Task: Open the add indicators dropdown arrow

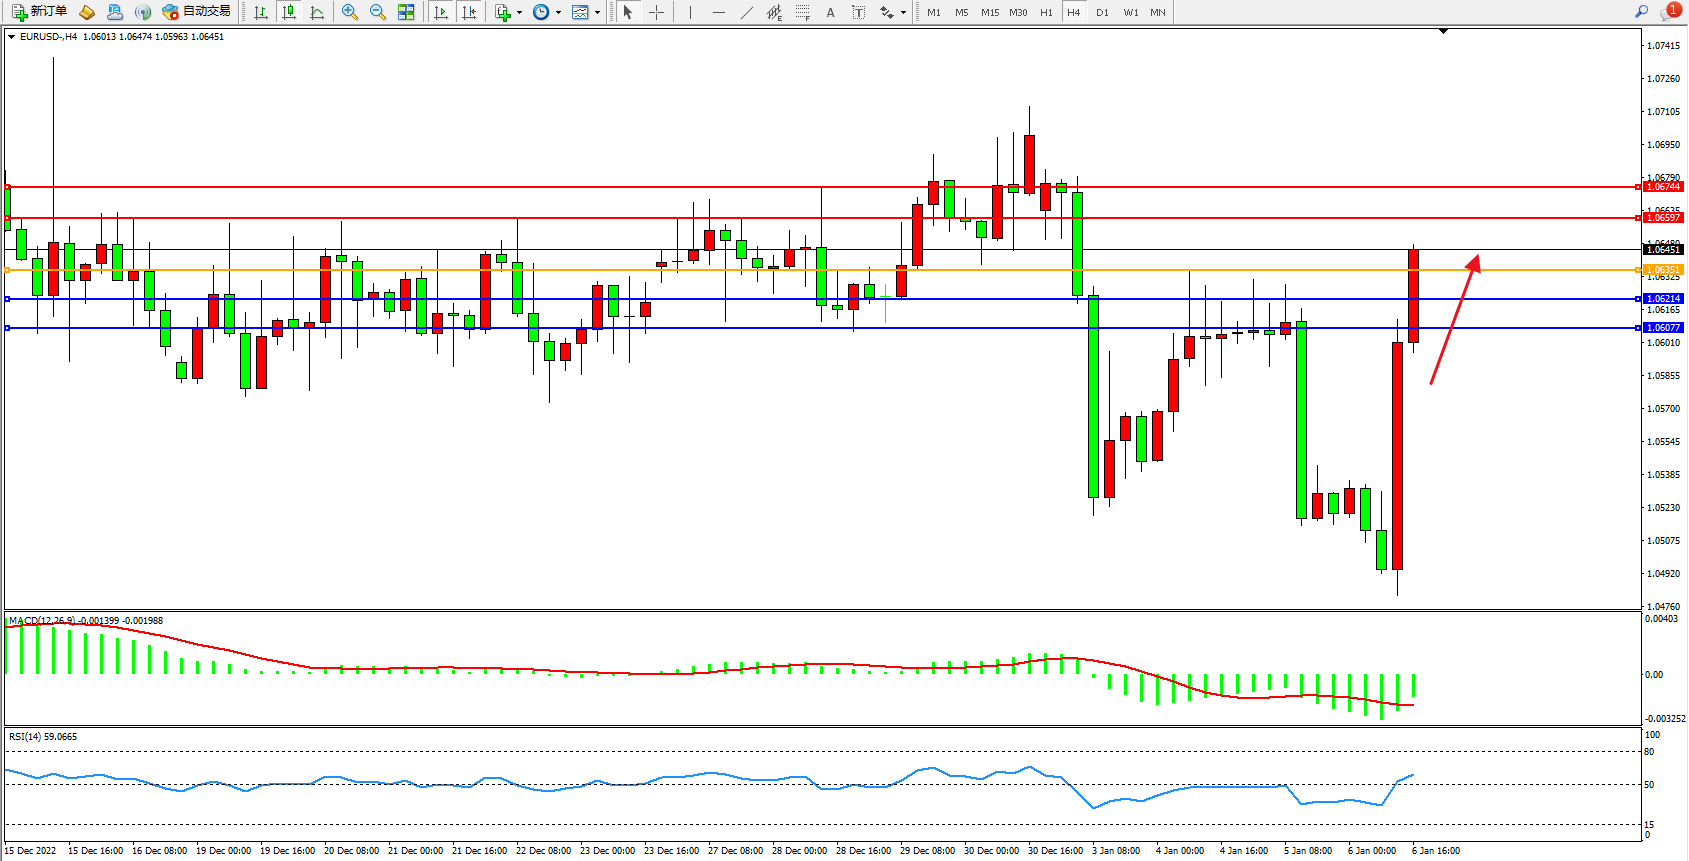Action: tap(519, 13)
